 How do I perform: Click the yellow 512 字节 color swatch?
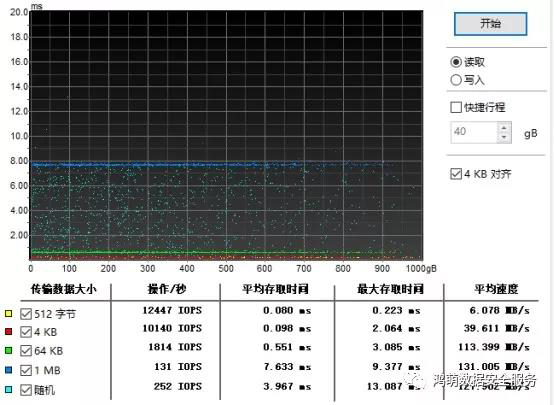click(x=8, y=313)
